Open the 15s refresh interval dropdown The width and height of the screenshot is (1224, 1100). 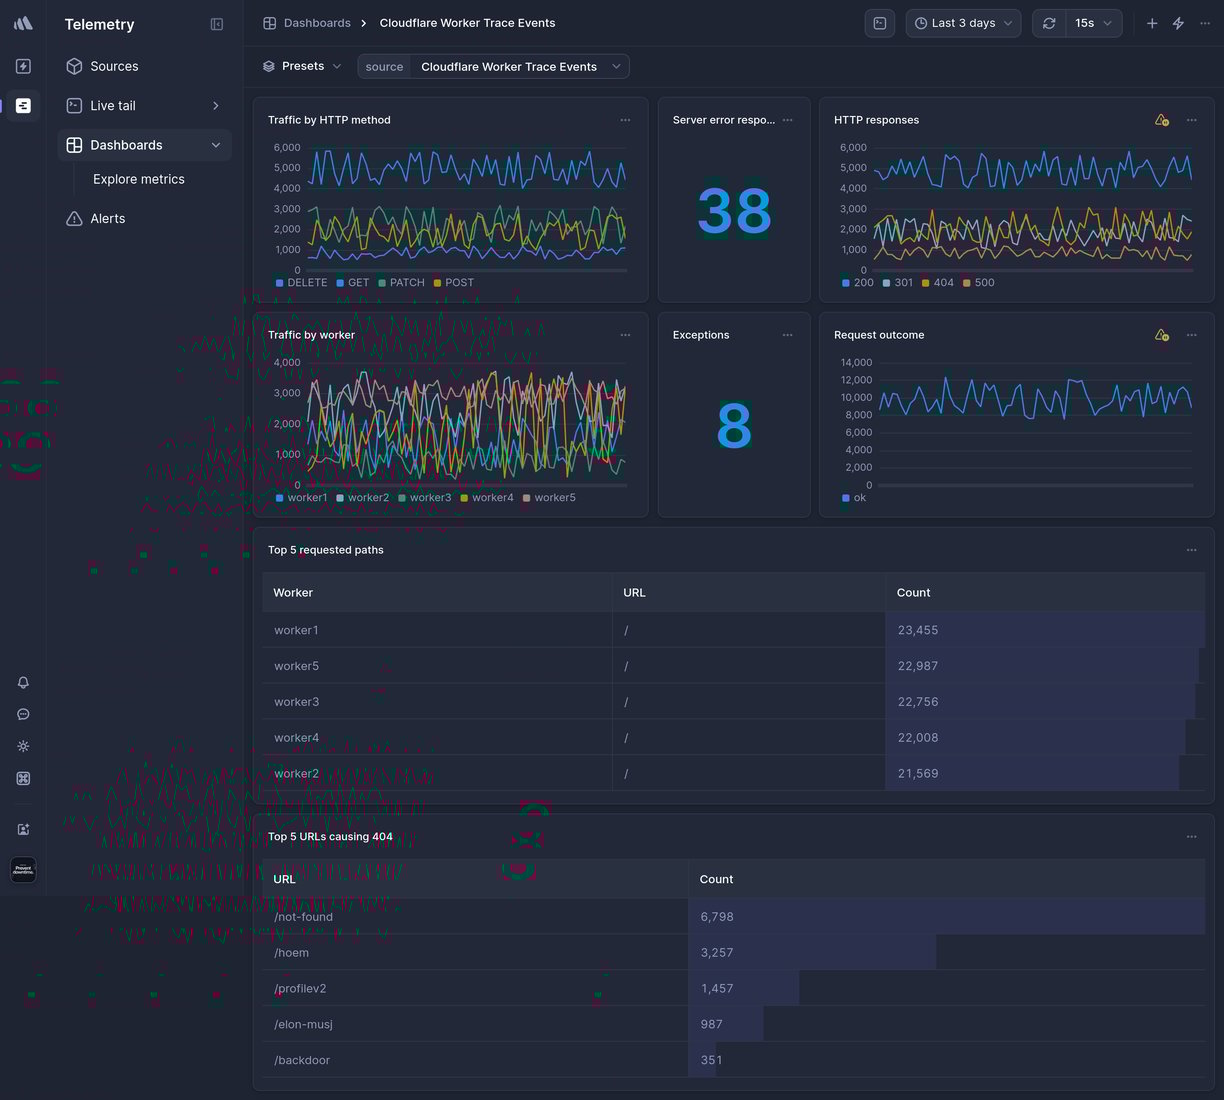click(x=1093, y=23)
